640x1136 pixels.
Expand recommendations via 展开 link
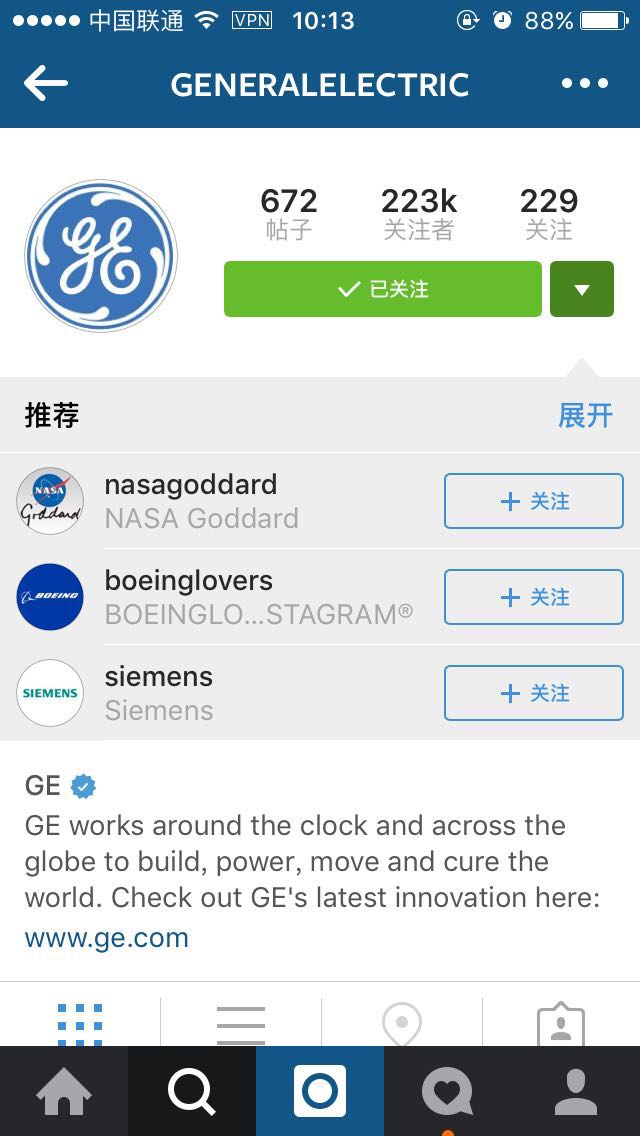[586, 416]
